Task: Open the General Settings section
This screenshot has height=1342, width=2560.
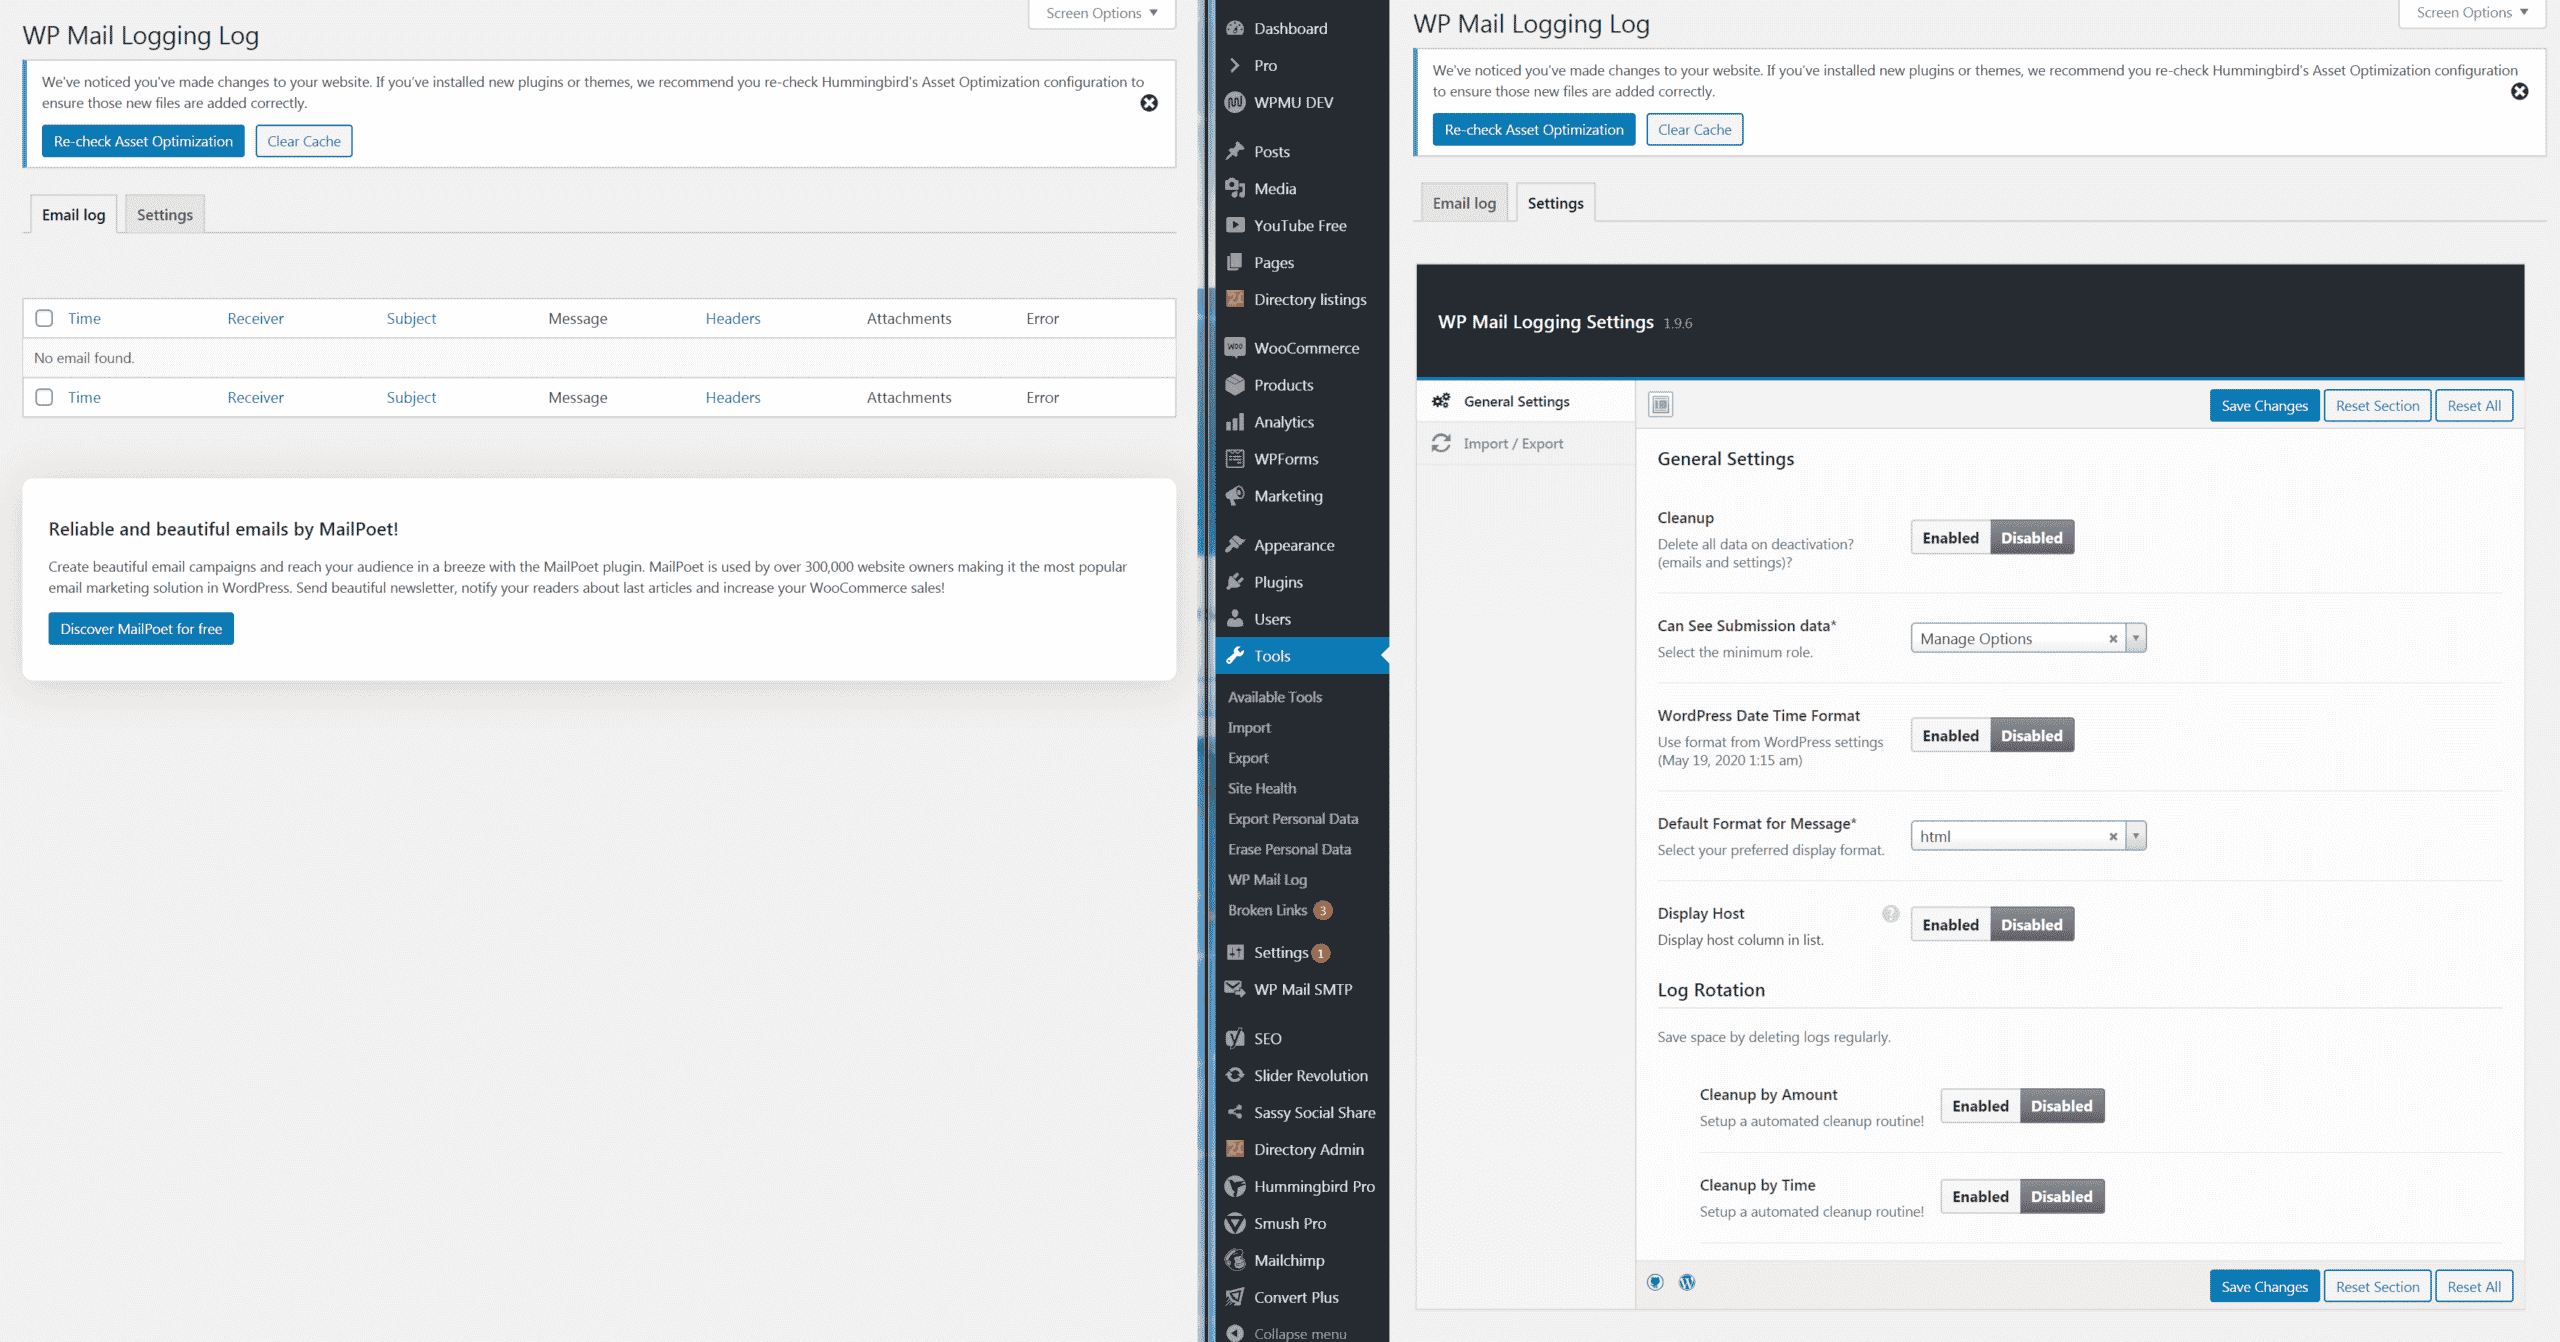Action: pyautogui.click(x=1526, y=401)
